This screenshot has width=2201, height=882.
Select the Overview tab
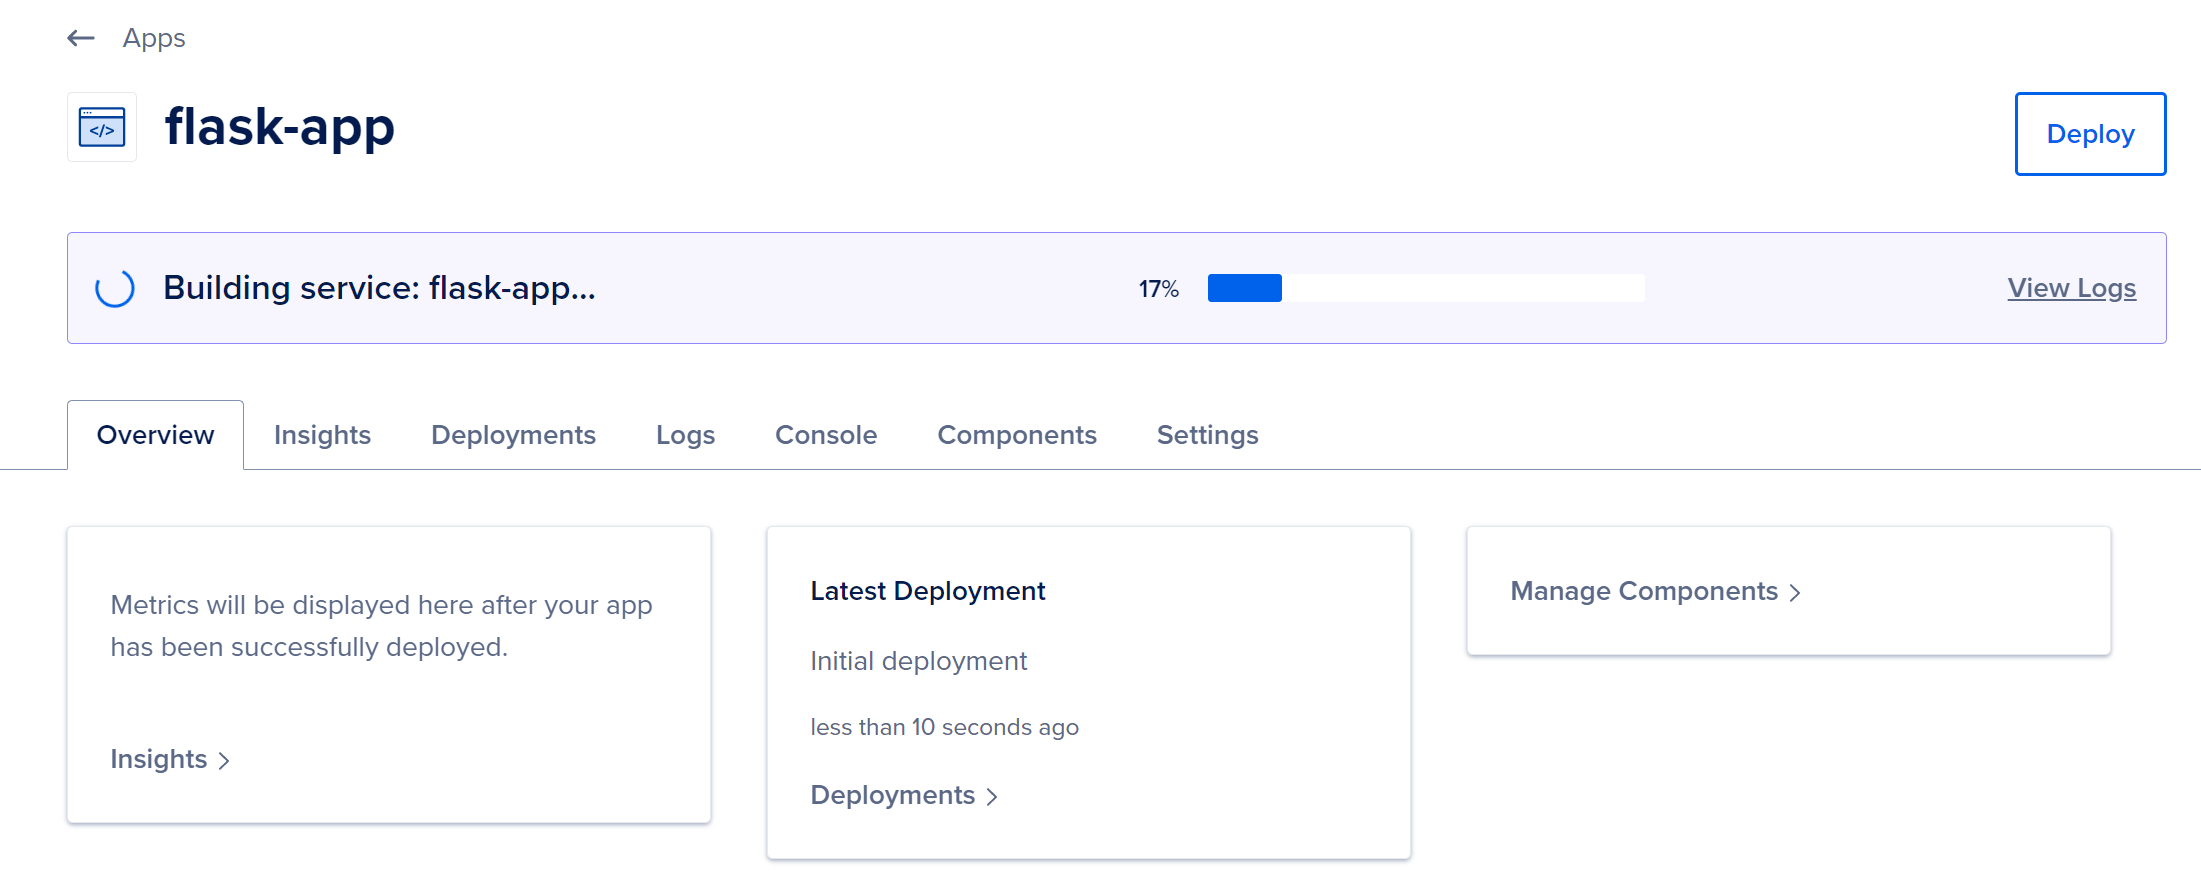(155, 435)
